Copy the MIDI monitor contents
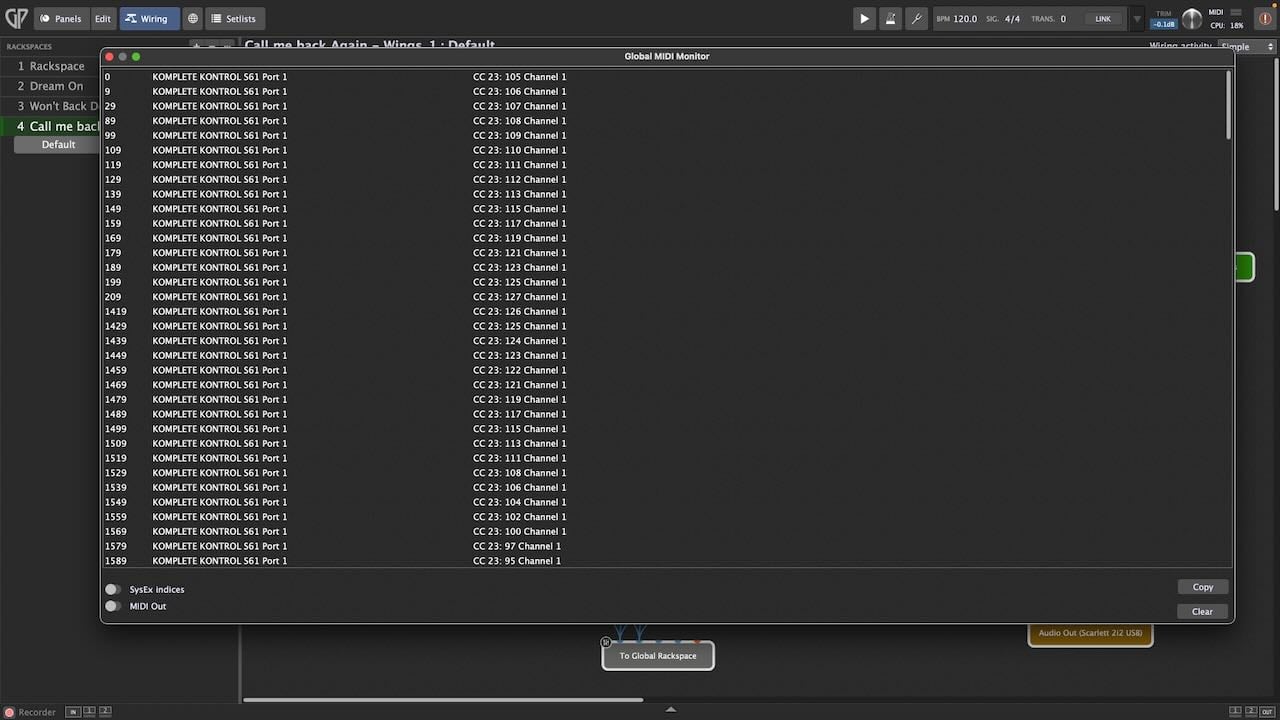The image size is (1280, 720). tap(1202, 587)
